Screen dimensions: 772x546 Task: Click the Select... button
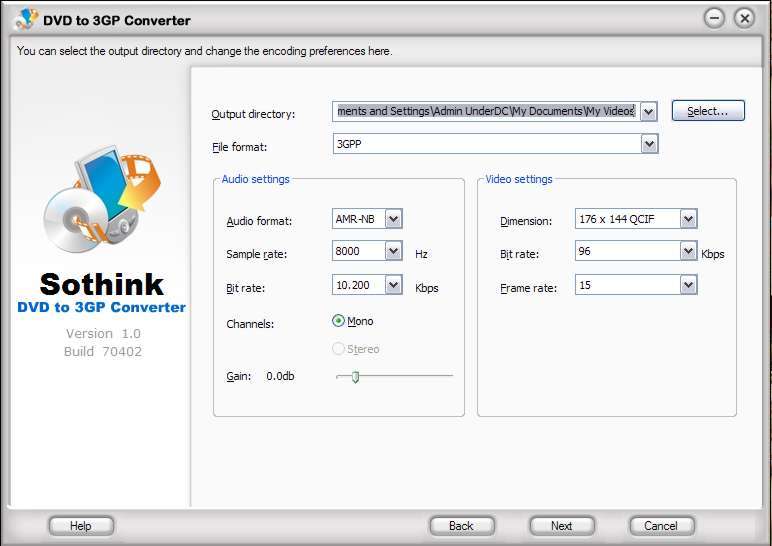708,111
